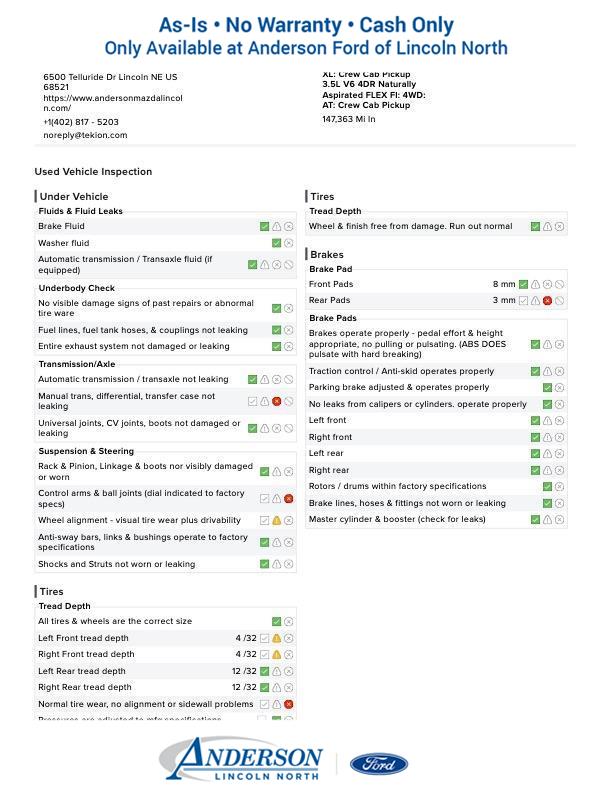This screenshot has height=792, width=612.
Task: Toggle the green pass checkbox for Brake Fluid
Action: coord(265,227)
